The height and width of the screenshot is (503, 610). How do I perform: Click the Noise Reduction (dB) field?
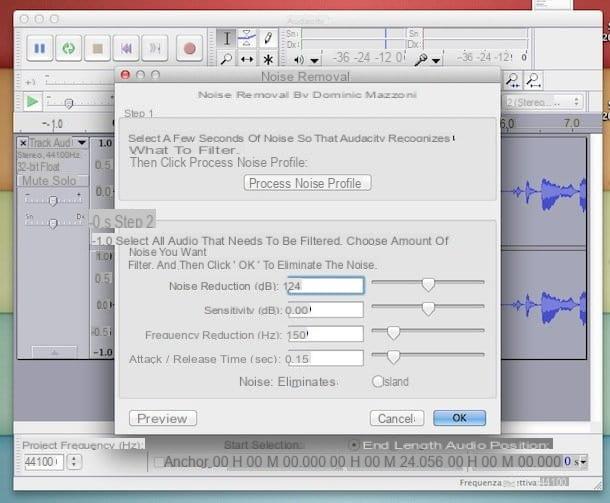(326, 286)
